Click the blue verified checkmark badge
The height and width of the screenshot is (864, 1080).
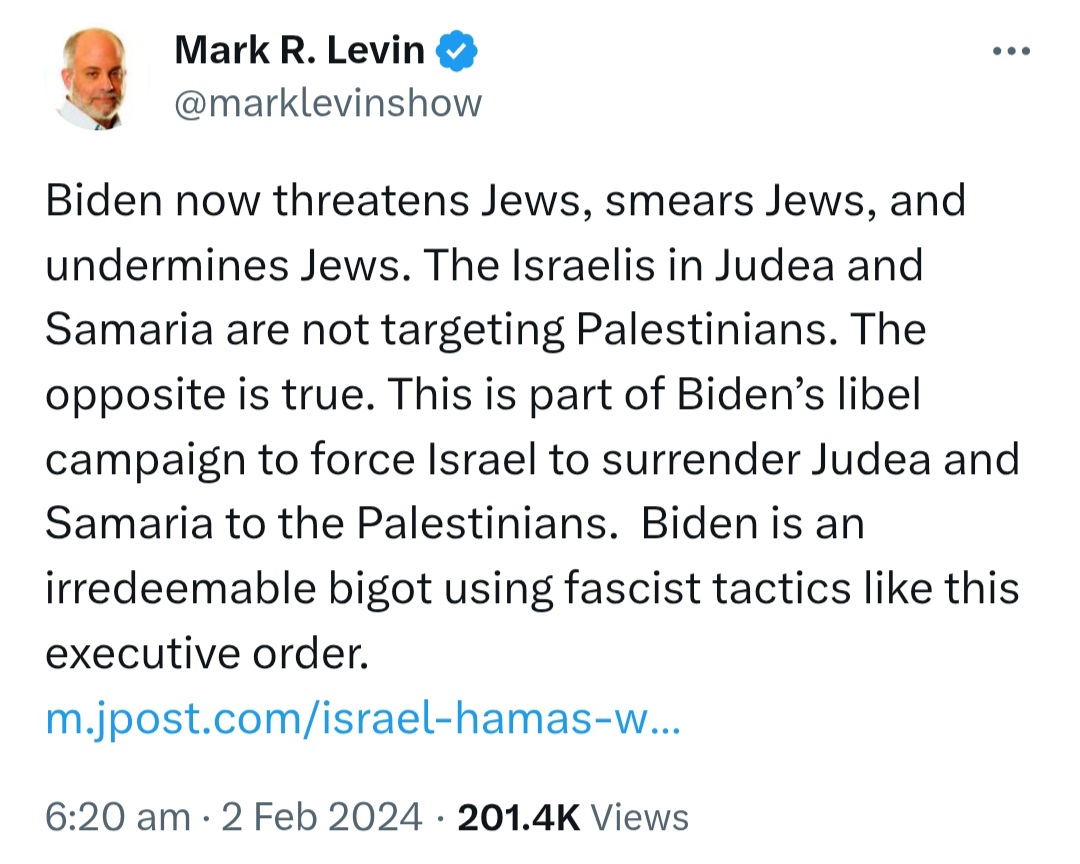tap(457, 51)
